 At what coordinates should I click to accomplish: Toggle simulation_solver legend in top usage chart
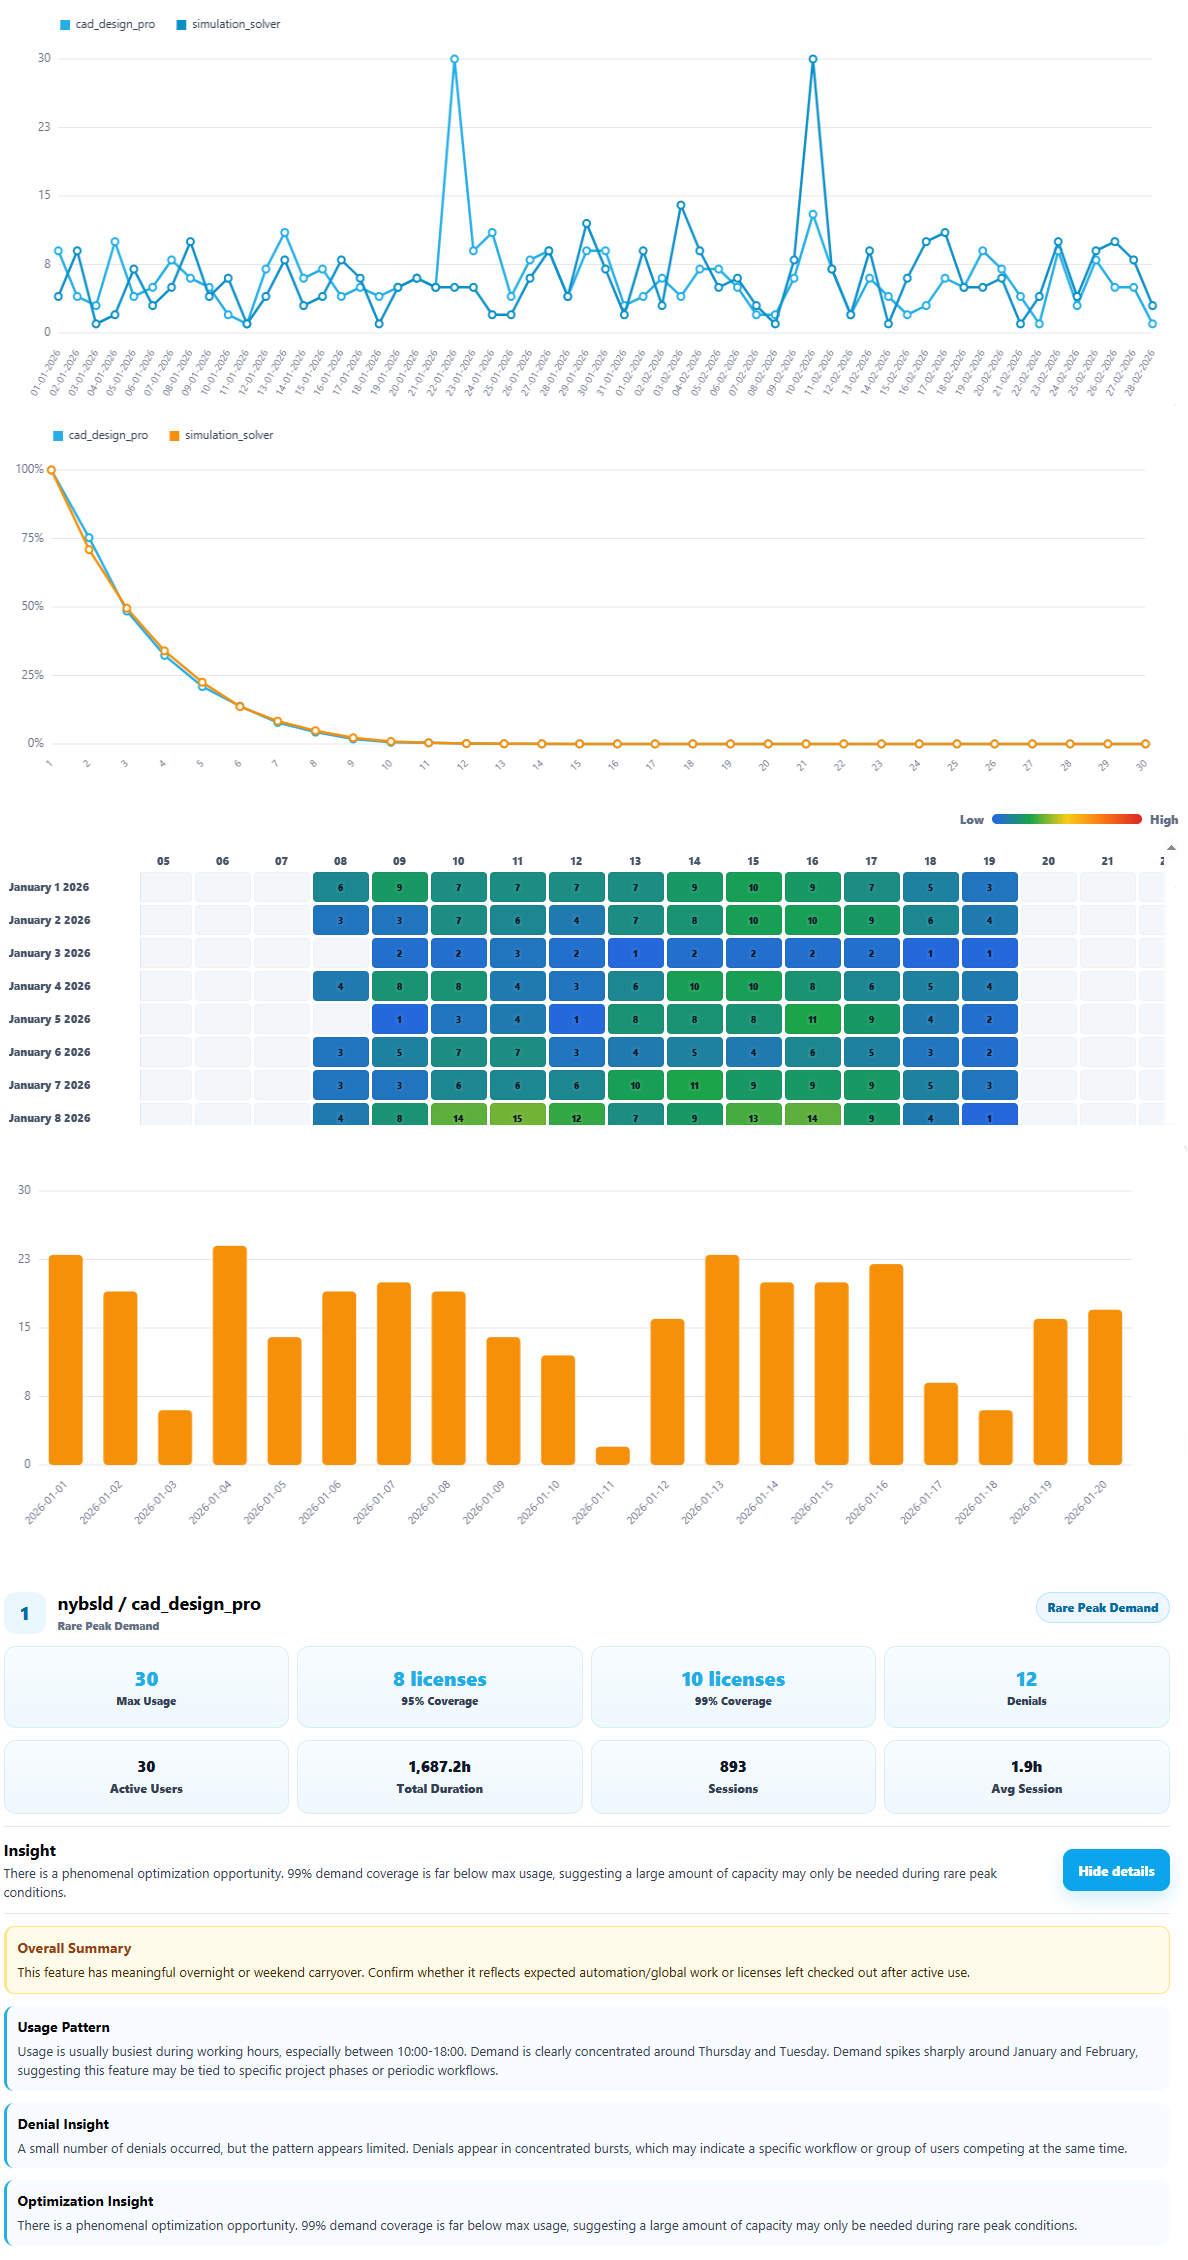tap(228, 24)
